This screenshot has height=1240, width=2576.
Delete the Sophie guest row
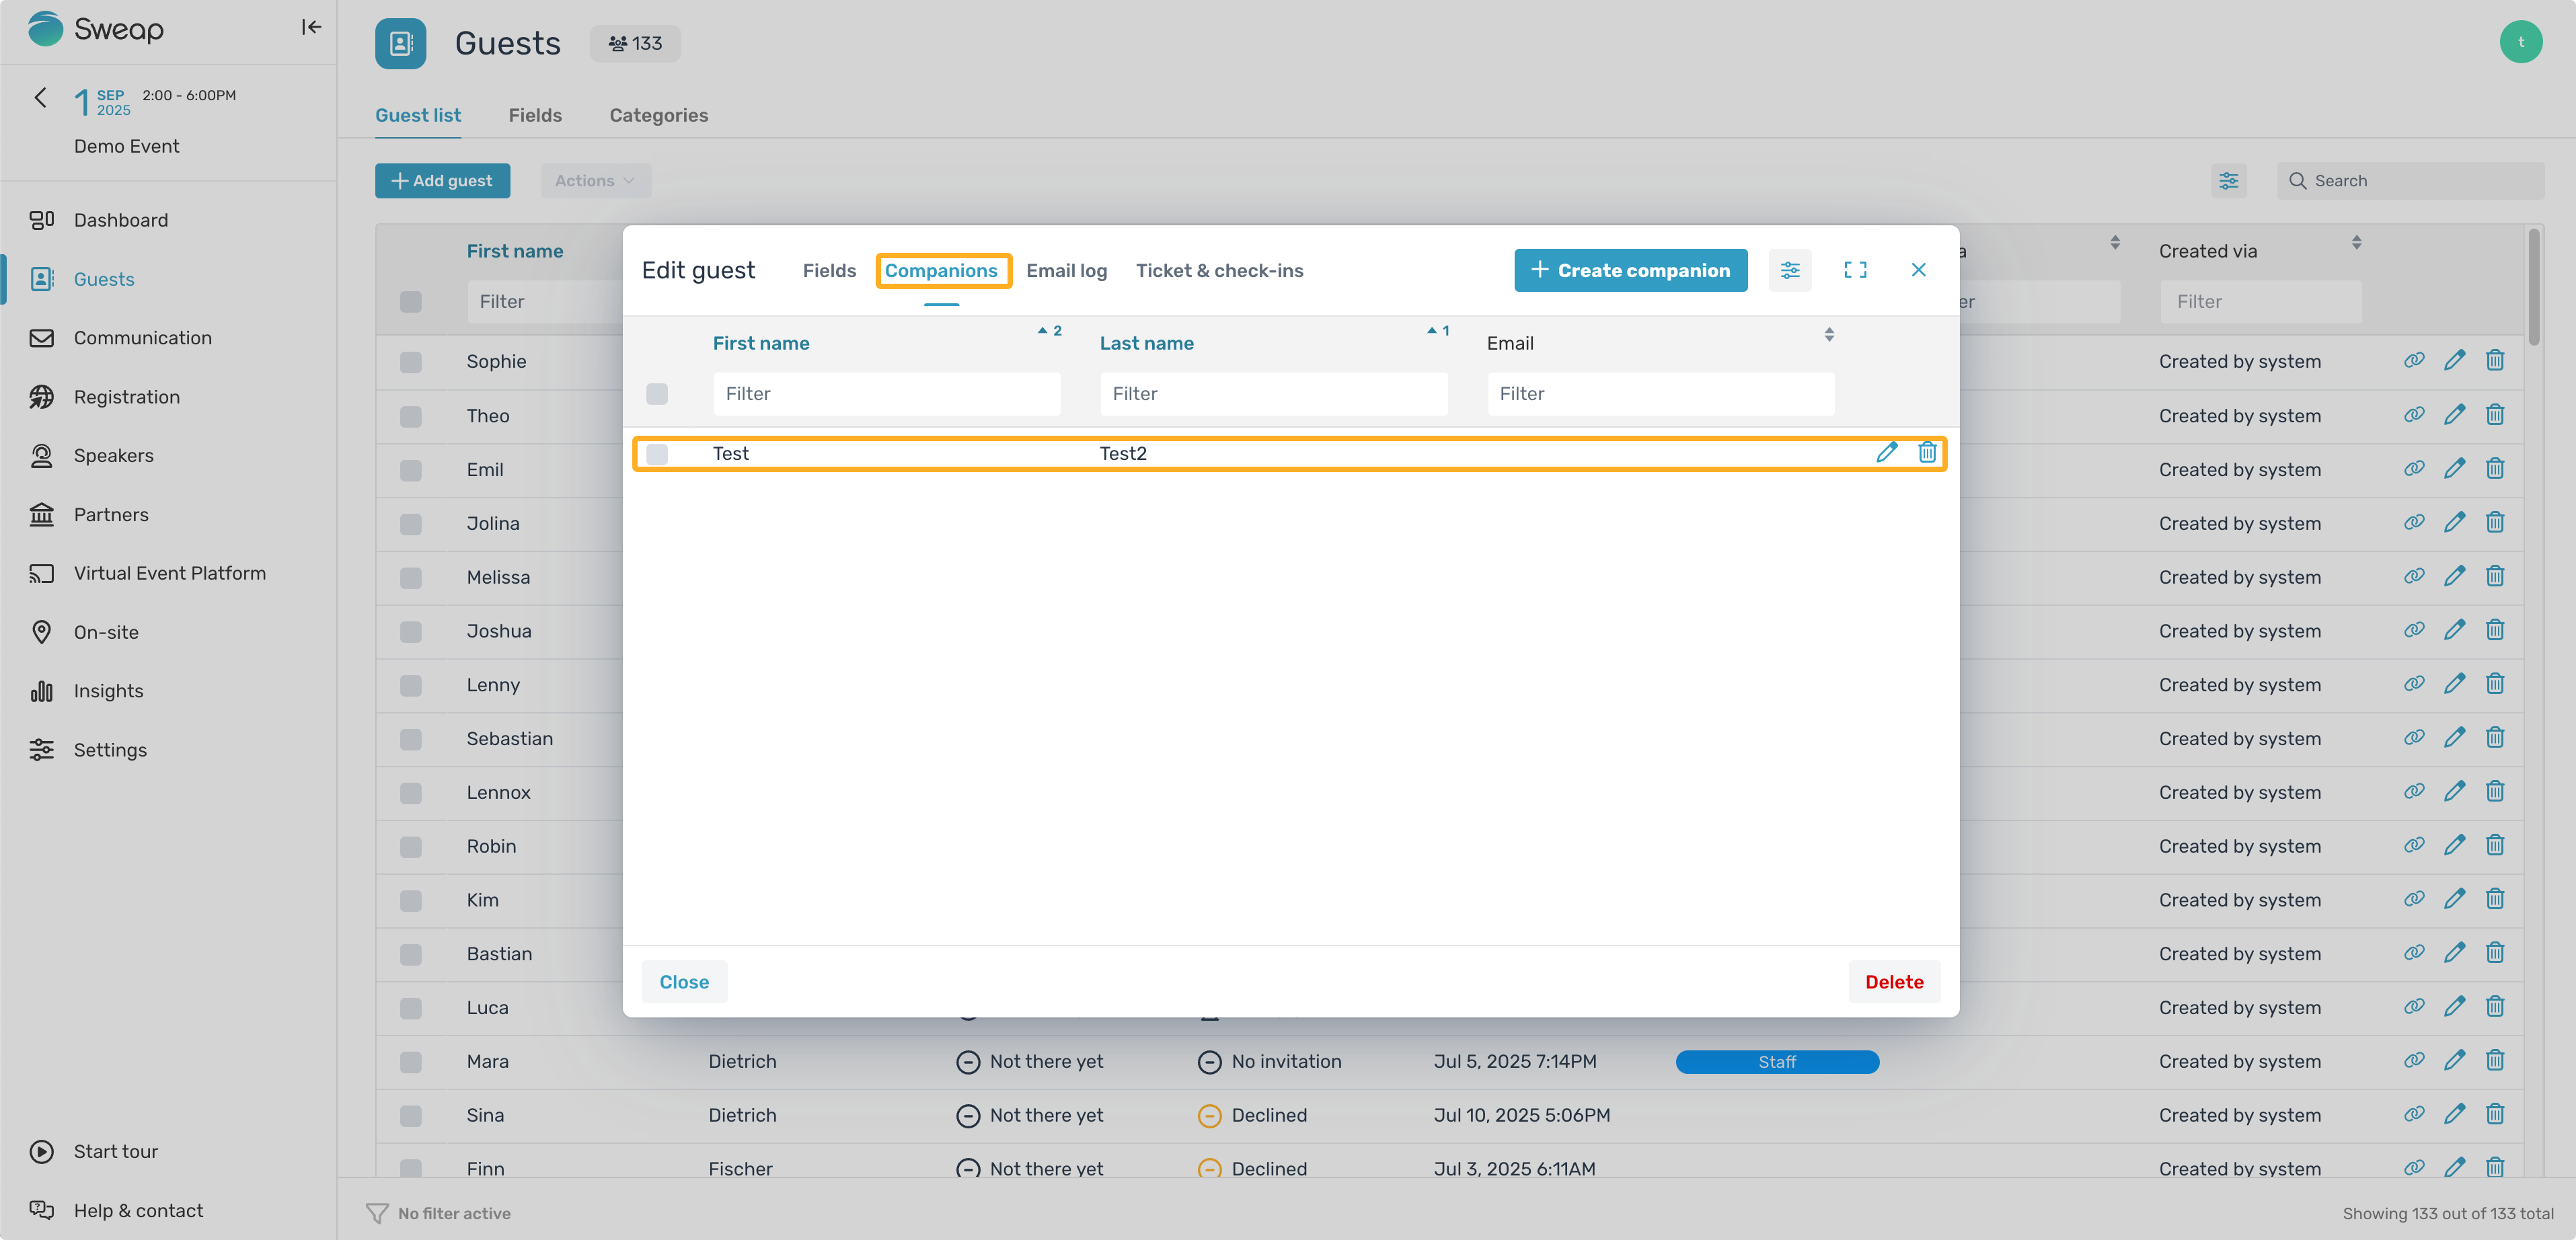click(x=2495, y=360)
